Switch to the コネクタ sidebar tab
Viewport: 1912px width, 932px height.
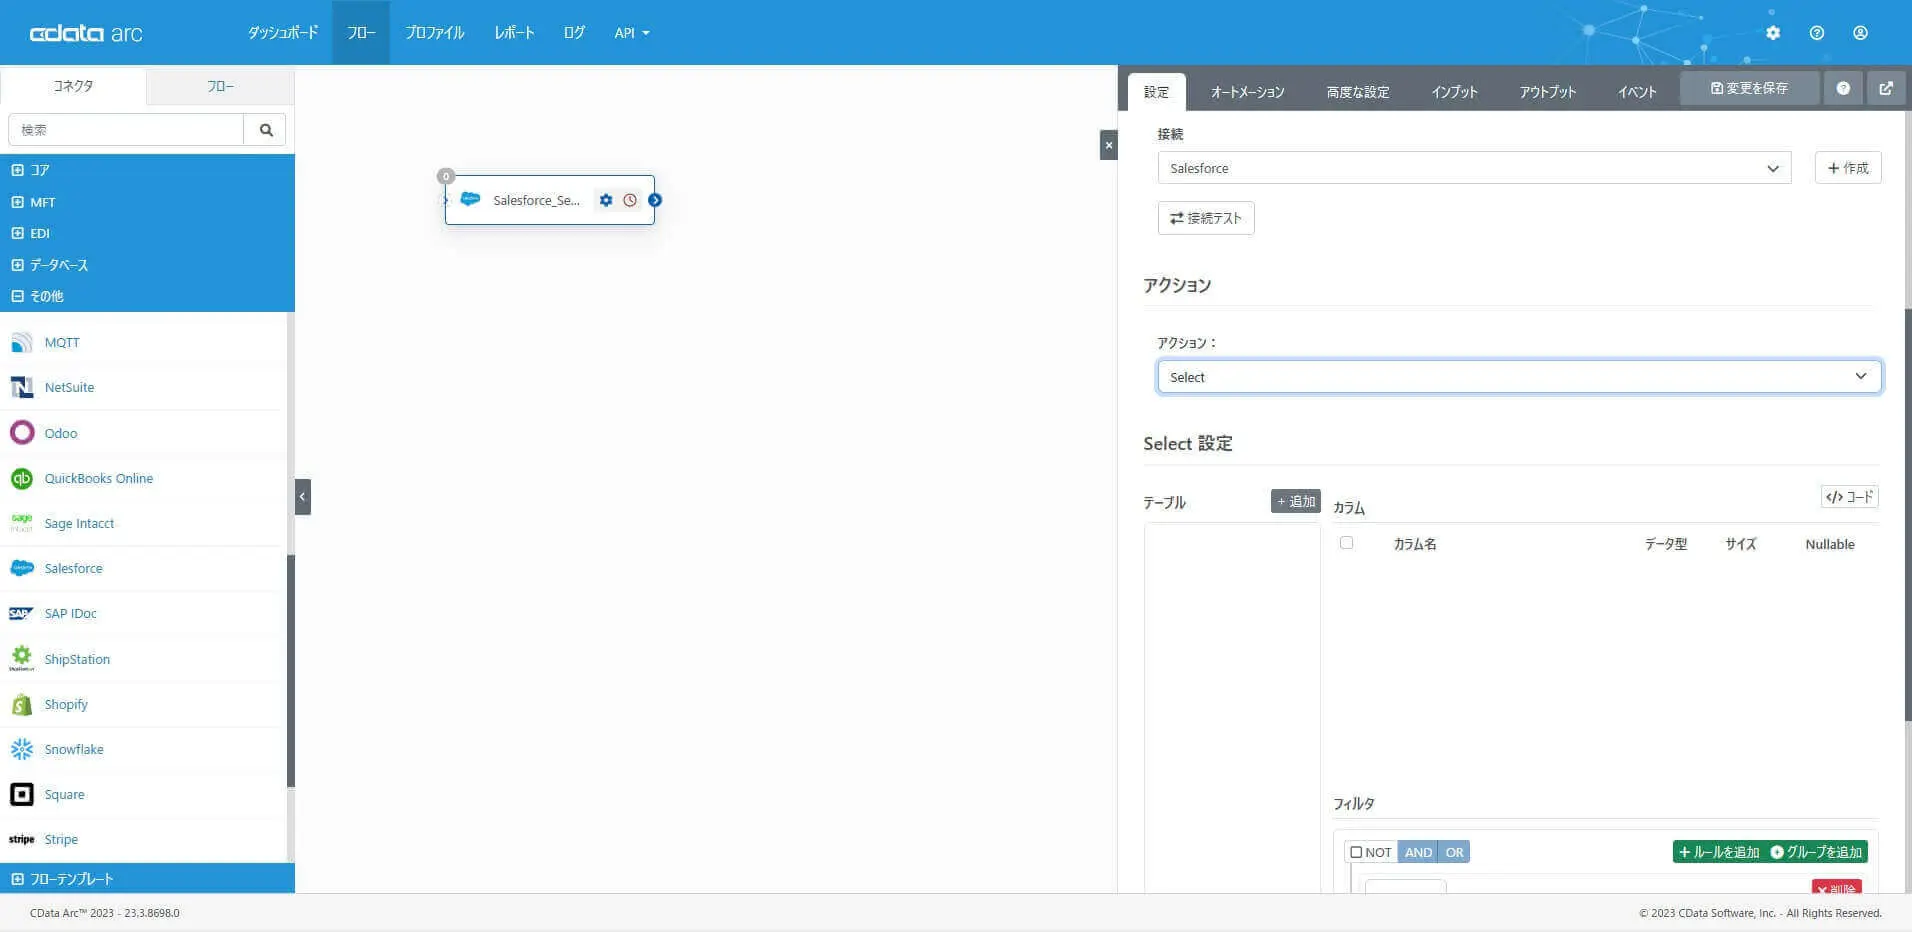(x=73, y=86)
